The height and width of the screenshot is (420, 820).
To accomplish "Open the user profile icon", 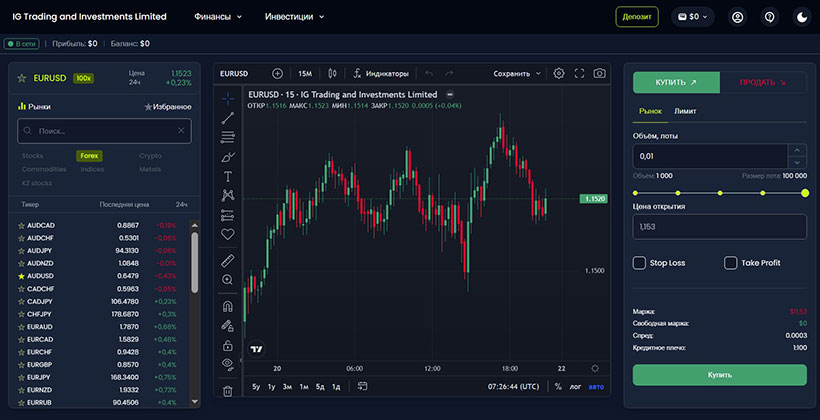I will 737,17.
